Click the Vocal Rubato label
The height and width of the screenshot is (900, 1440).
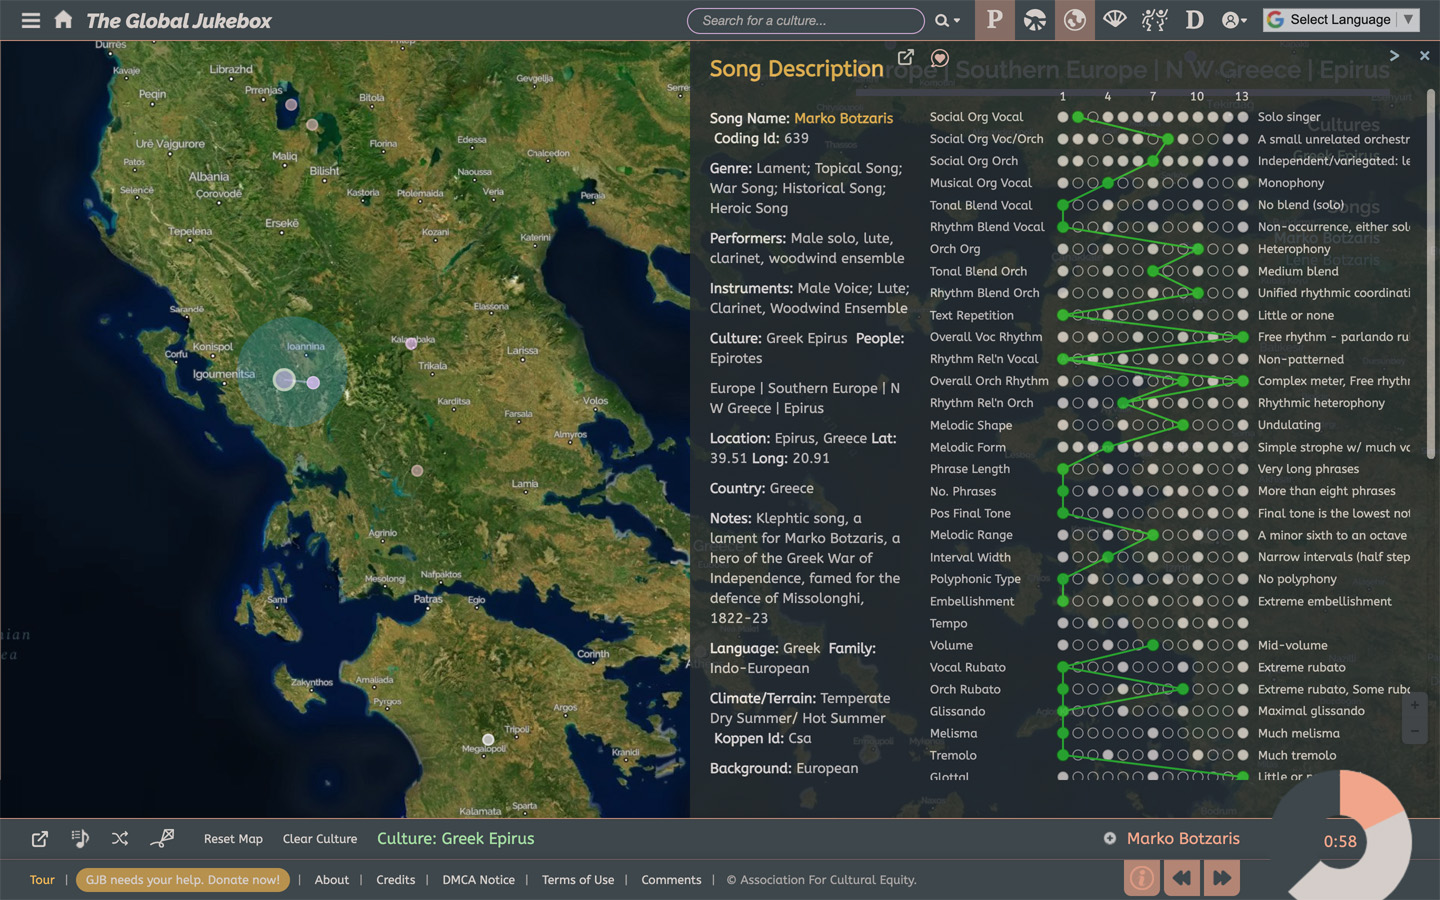tap(967, 667)
